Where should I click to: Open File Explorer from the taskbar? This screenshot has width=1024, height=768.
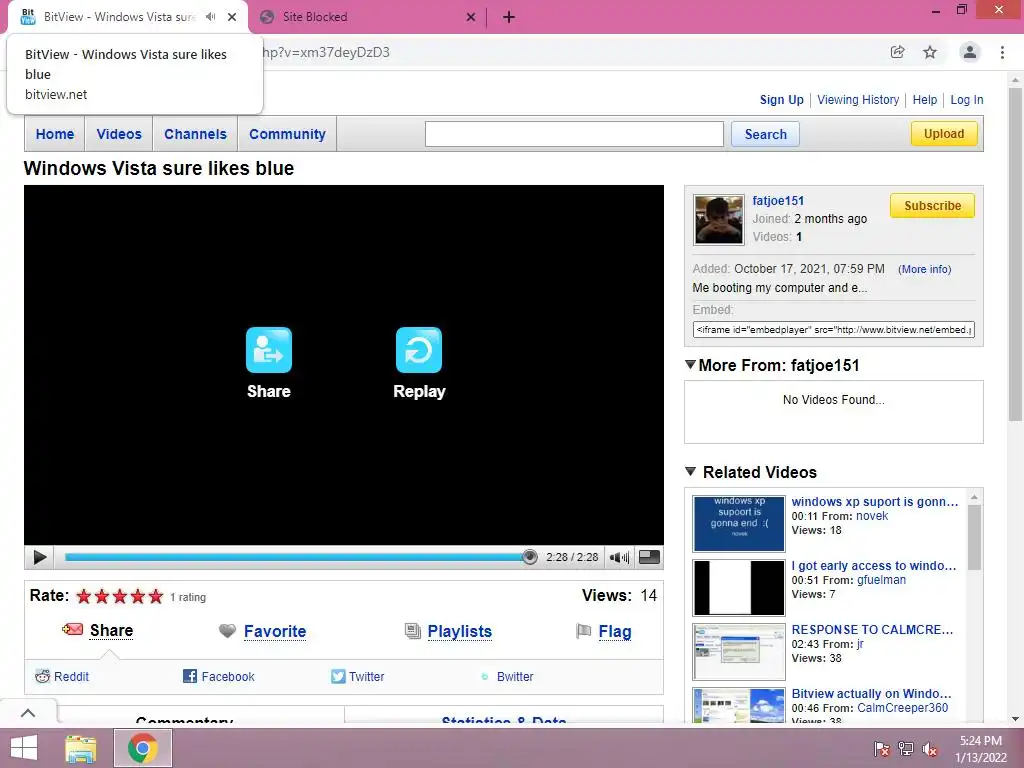click(80, 748)
